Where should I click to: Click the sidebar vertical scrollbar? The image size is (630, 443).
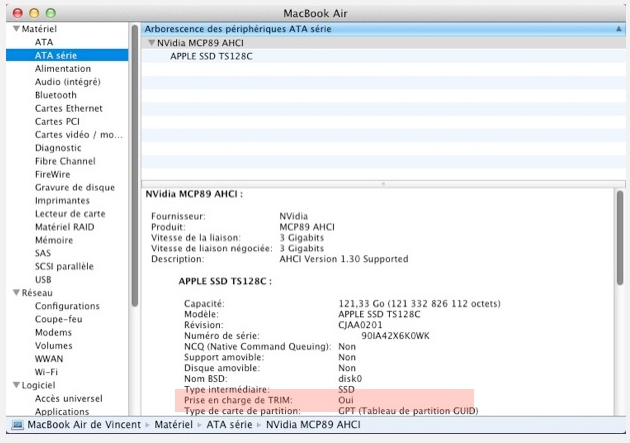pyautogui.click(x=135, y=165)
